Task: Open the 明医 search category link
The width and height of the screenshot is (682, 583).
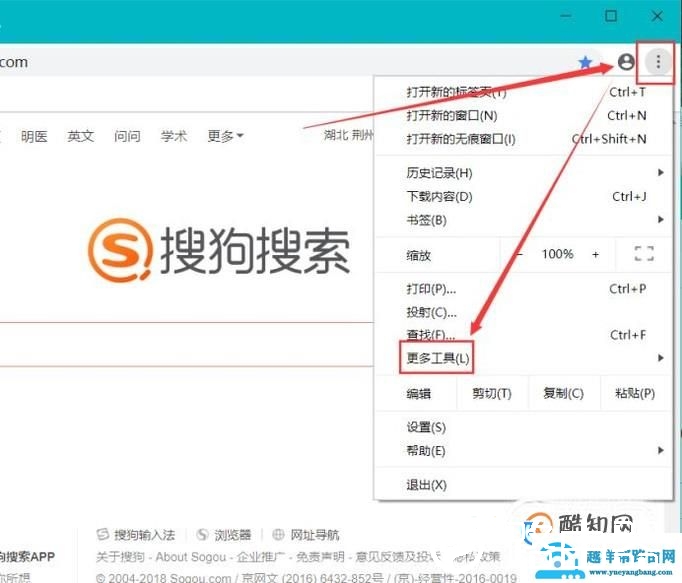Action: point(34,137)
